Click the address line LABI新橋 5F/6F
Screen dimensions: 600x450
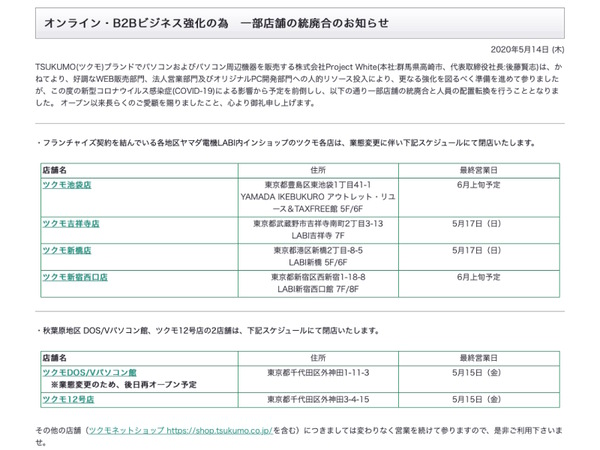(318, 262)
